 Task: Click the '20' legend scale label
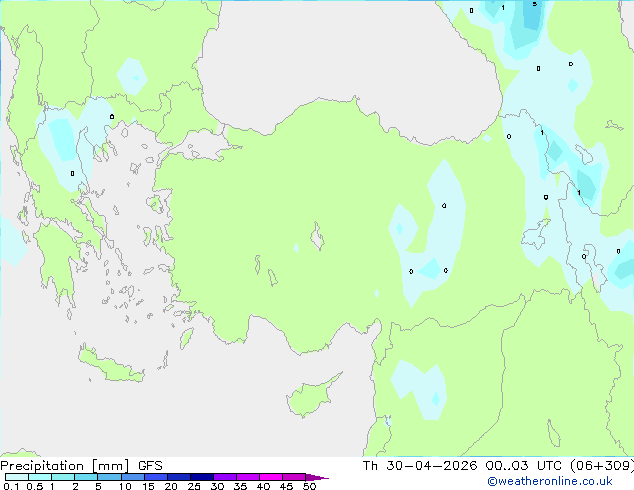point(171,486)
